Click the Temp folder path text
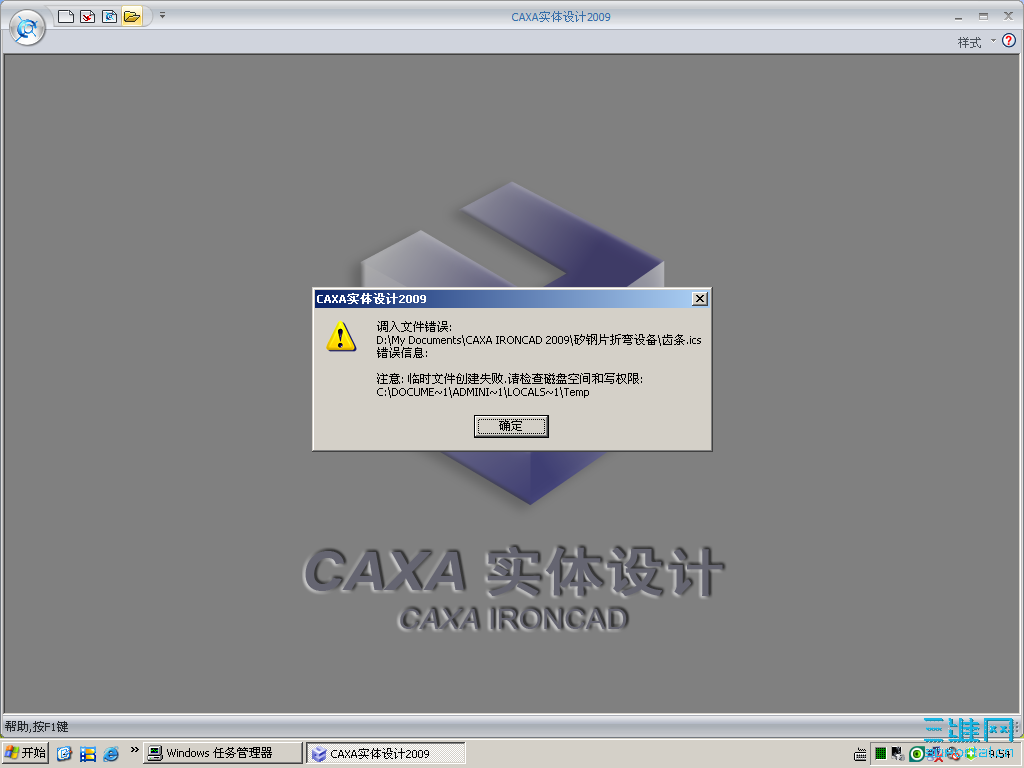Image resolution: width=1024 pixels, height=768 pixels. pyautogui.click(x=483, y=392)
